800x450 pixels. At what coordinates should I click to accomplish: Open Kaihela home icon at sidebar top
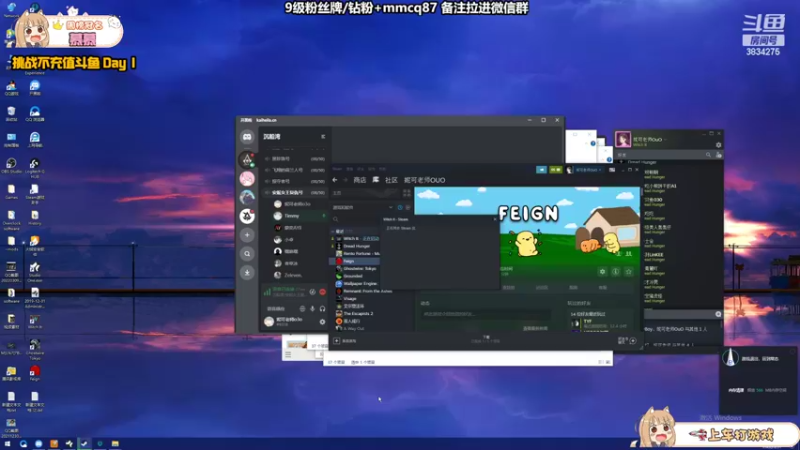coord(247,137)
